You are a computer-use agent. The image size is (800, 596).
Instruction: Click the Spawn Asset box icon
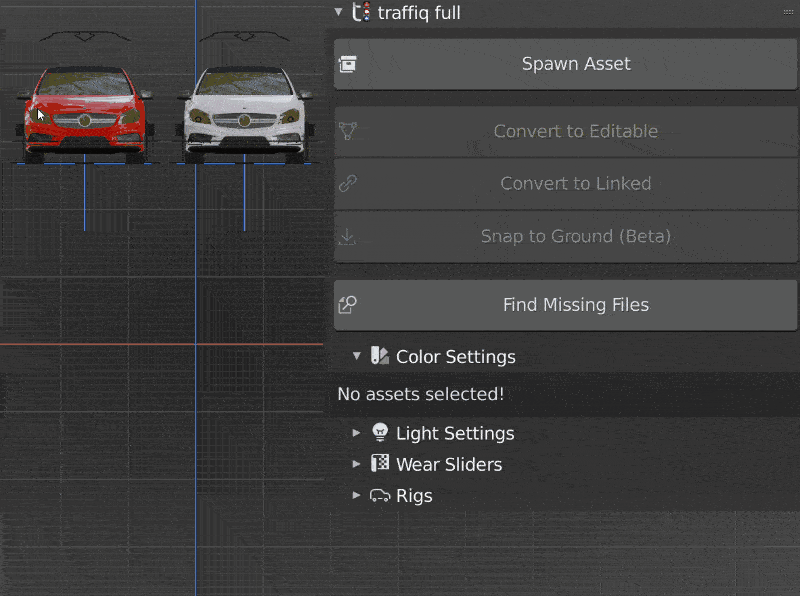(347, 64)
